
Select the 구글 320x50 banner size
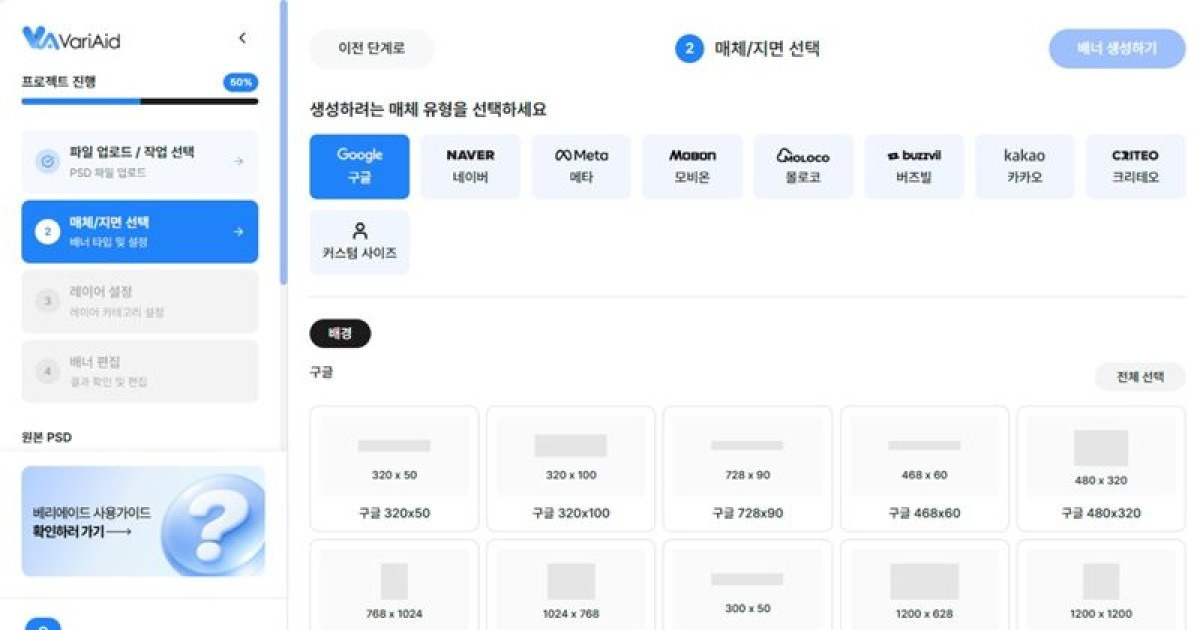coord(395,466)
